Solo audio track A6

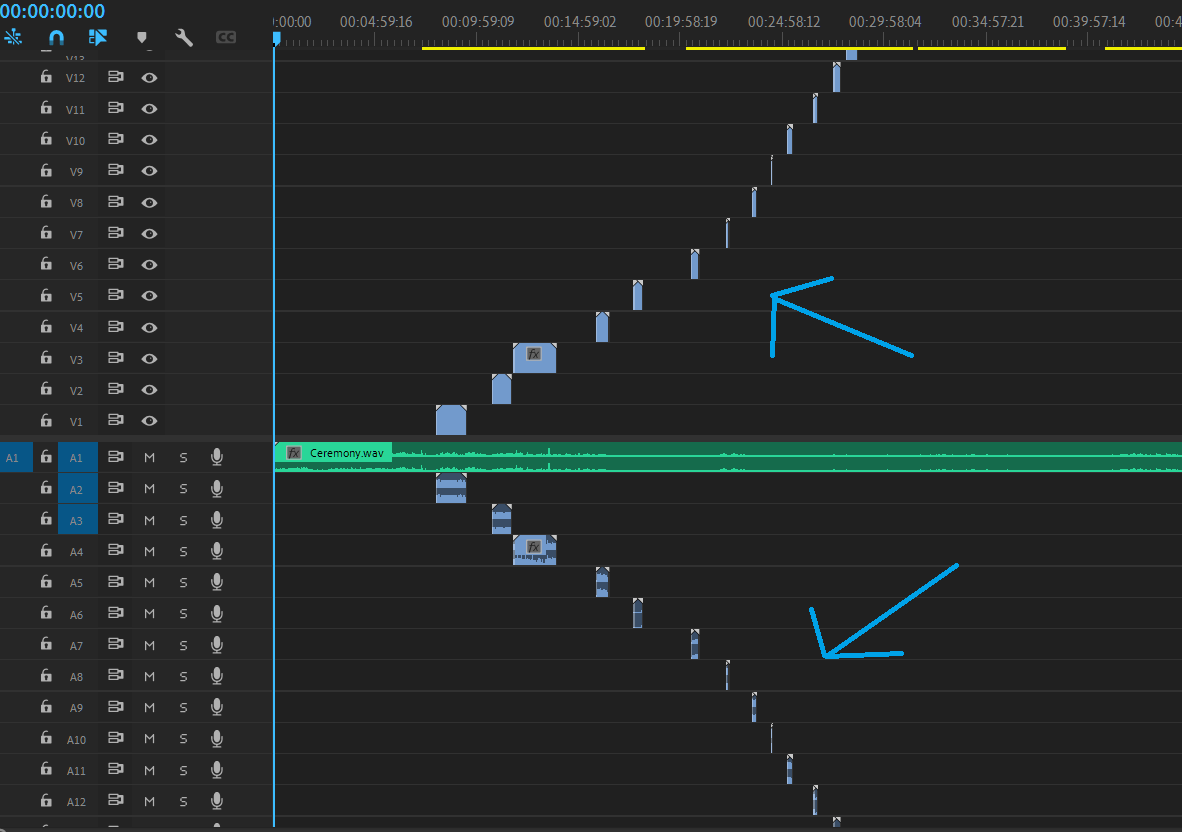[x=183, y=613]
